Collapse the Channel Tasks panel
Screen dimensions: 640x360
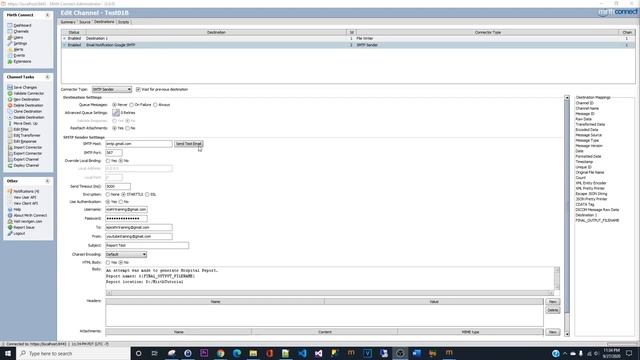[x=47, y=77]
